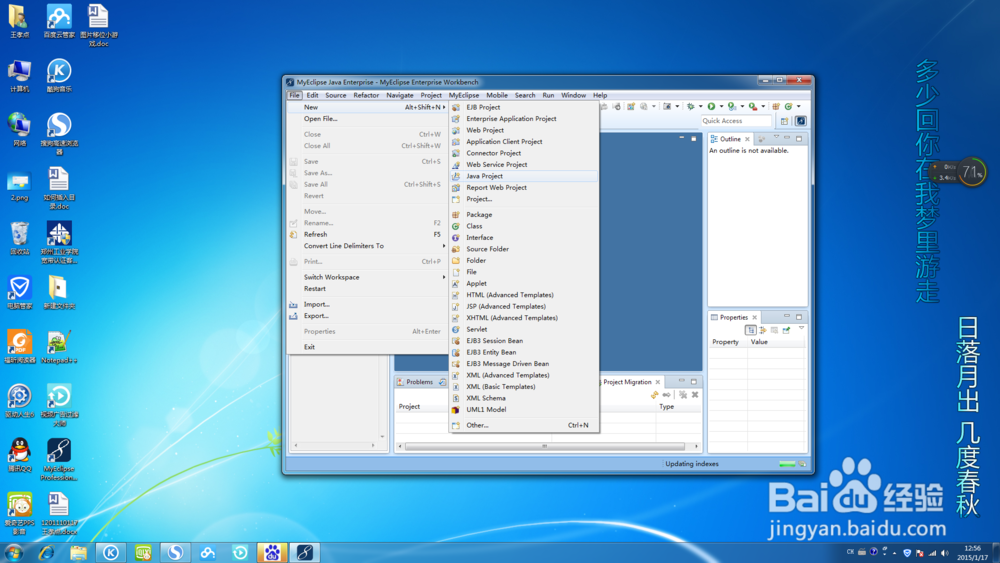Choose Web Project in the New submenu
This screenshot has width=1000, height=563.
pos(524,130)
